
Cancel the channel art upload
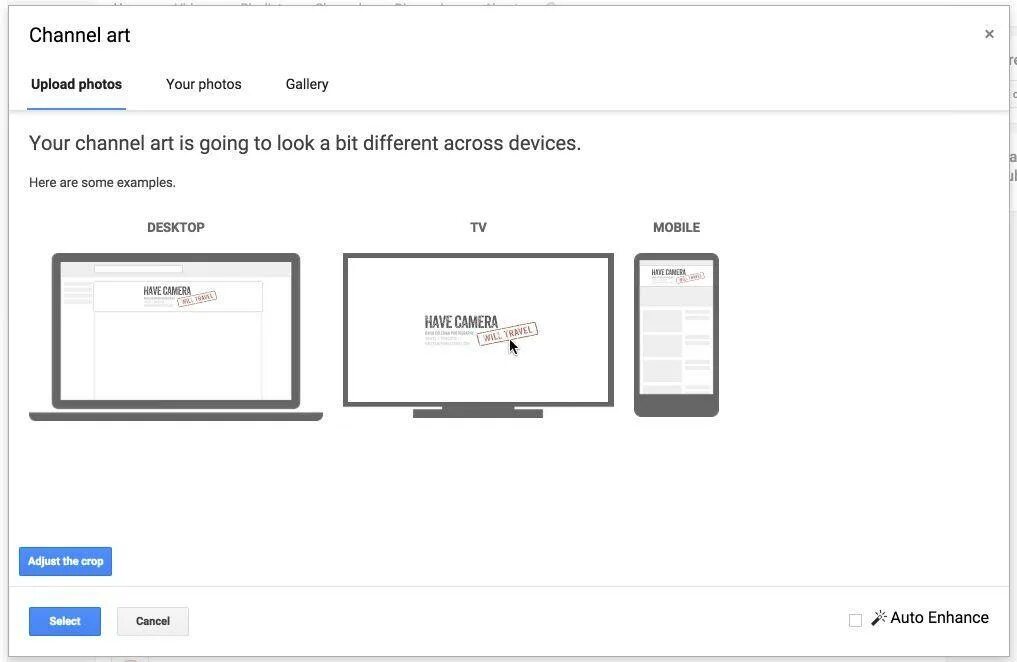(x=153, y=621)
